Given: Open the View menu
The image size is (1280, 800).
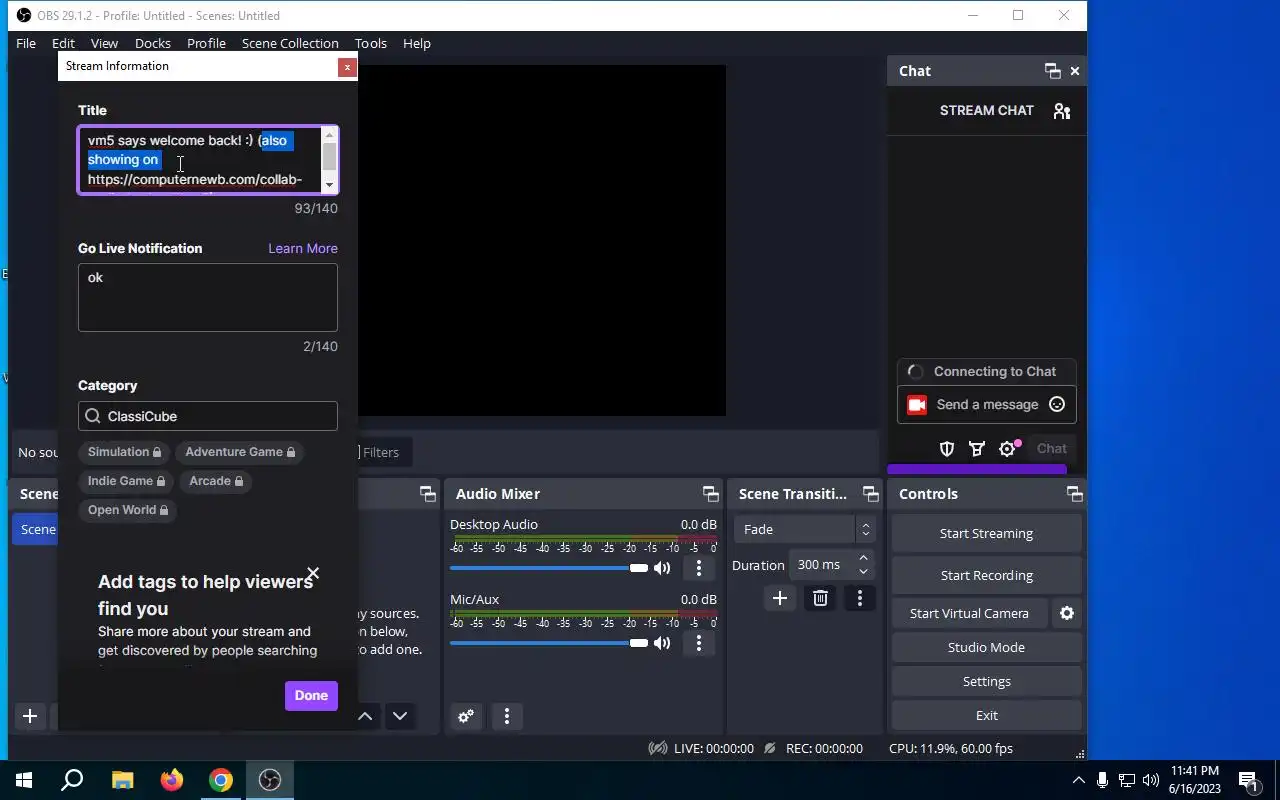Looking at the screenshot, I should [x=104, y=43].
